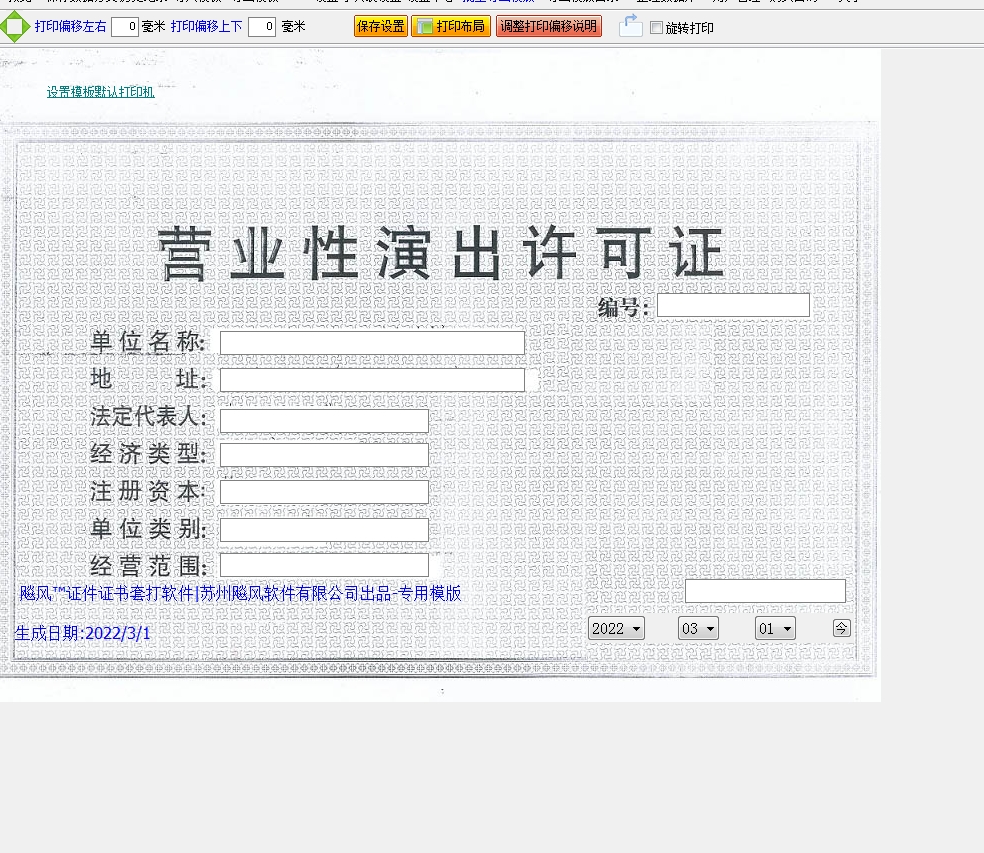984x853 pixels.
Task: Open the day 01 dropdown
Action: pyautogui.click(x=775, y=628)
